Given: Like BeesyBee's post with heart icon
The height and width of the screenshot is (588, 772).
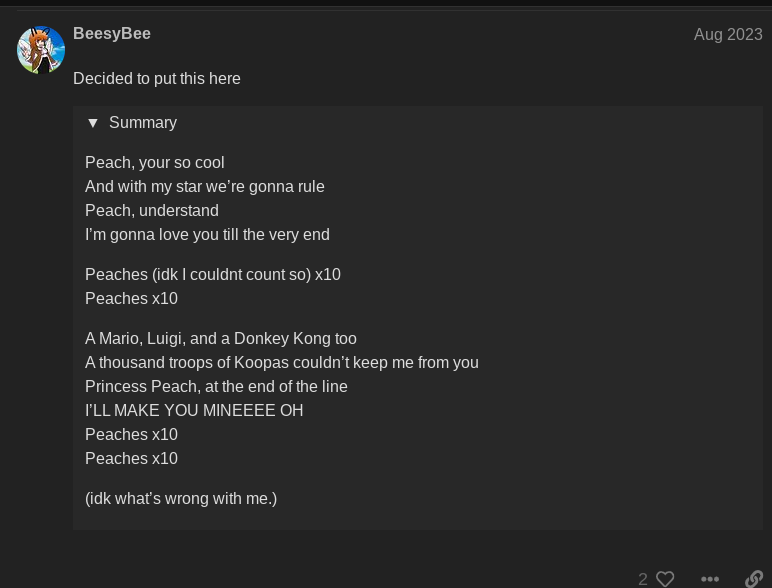Looking at the screenshot, I should click(665, 579).
